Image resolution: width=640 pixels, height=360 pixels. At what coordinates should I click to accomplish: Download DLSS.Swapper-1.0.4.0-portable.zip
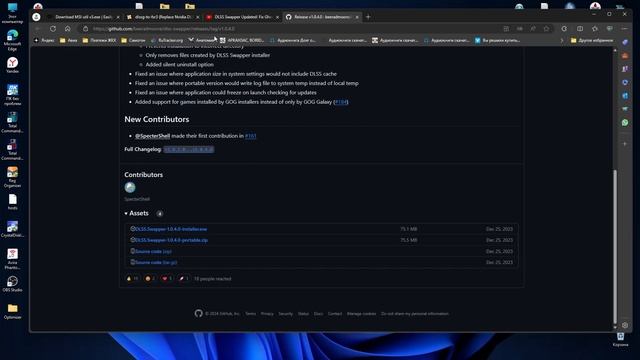point(171,240)
